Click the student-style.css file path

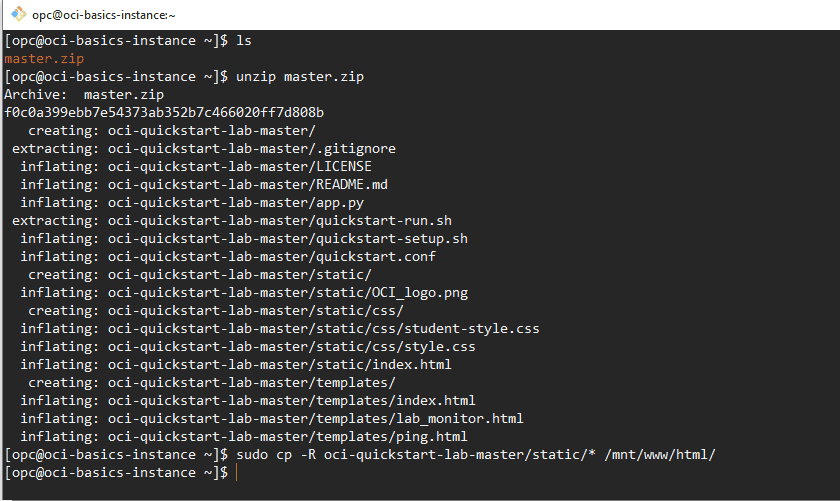point(324,328)
